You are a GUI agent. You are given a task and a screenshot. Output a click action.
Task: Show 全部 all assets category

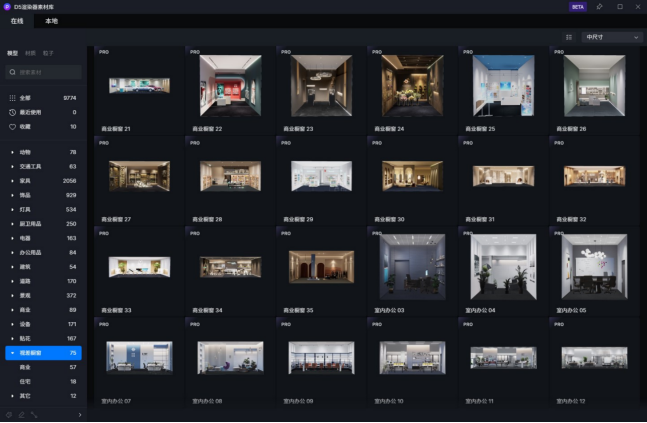(25, 98)
